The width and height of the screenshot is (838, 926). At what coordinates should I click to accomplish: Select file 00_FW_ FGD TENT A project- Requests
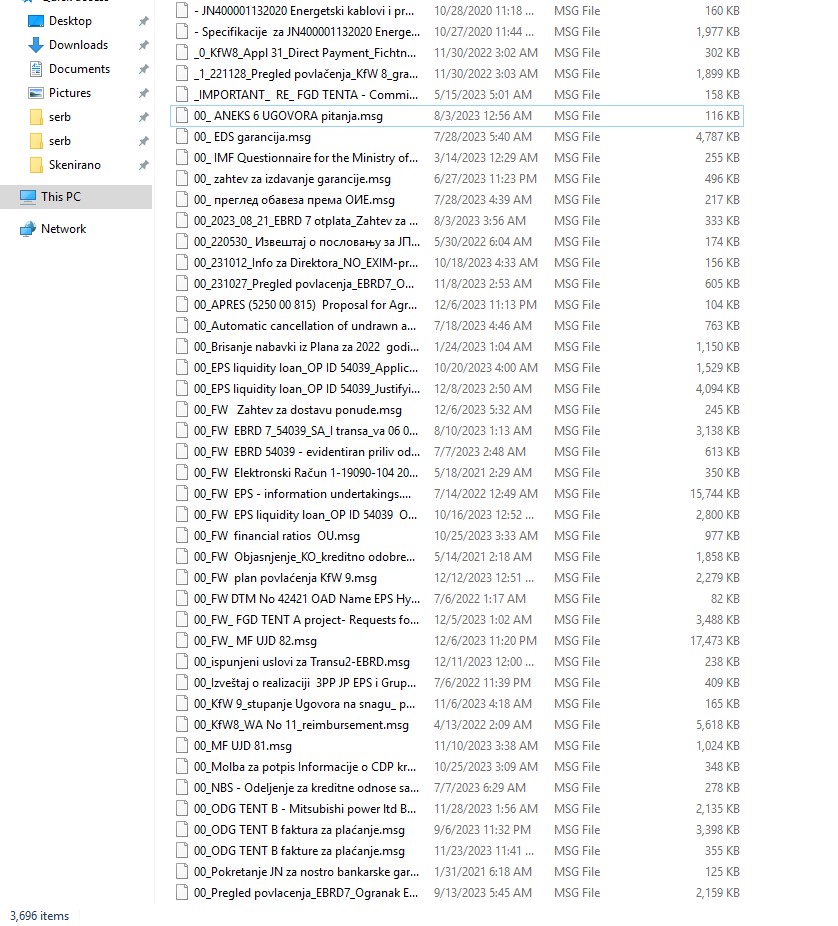point(306,620)
